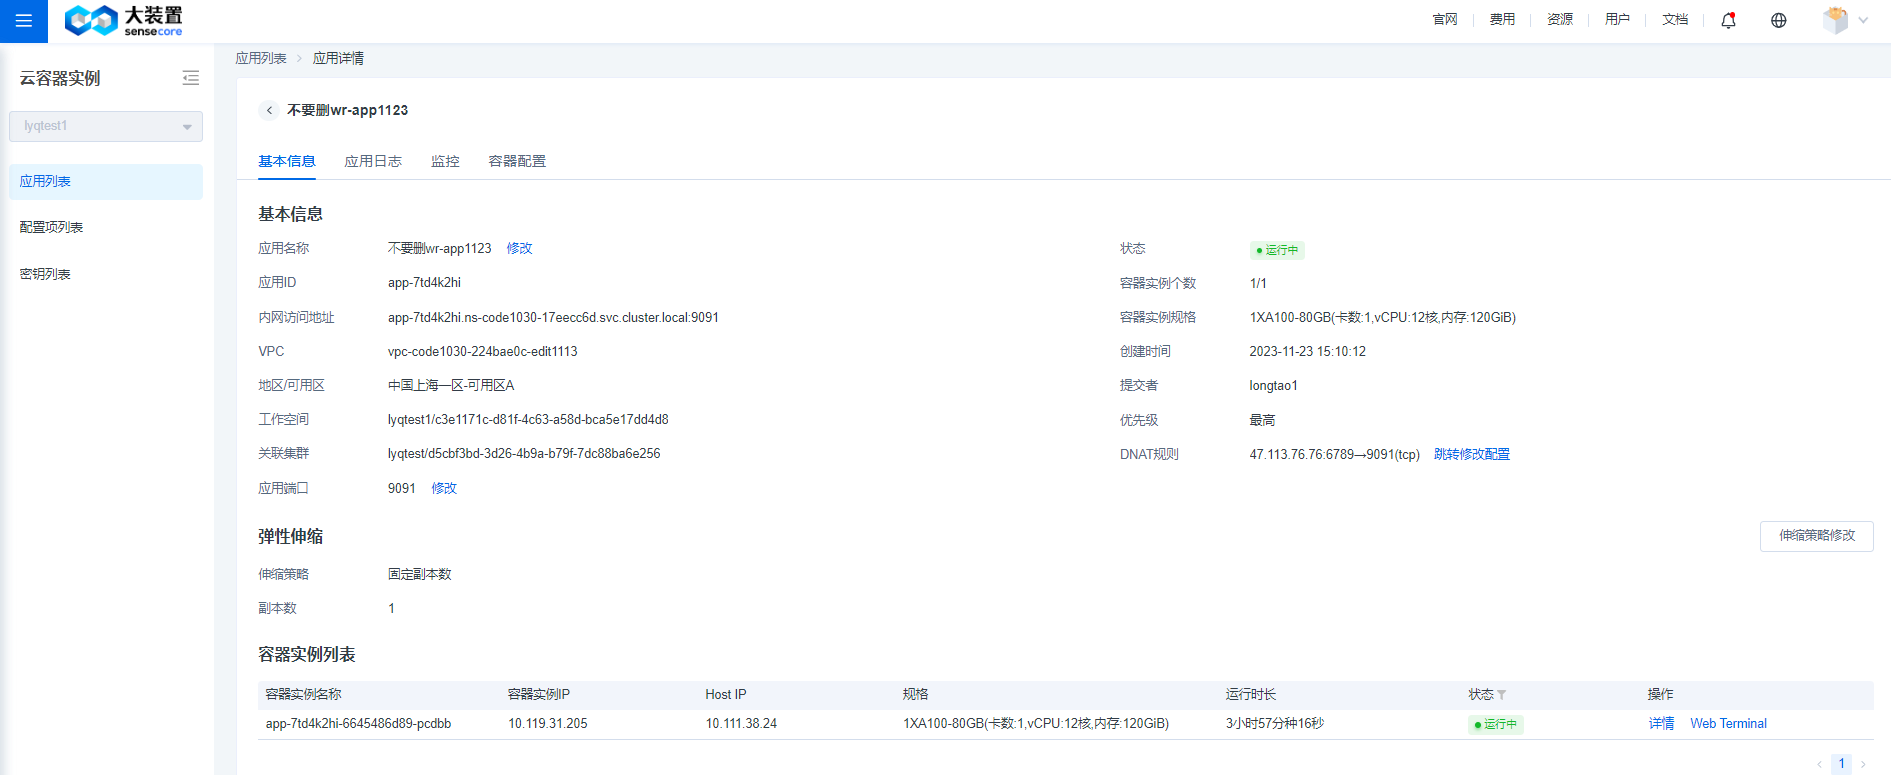Image resolution: width=1891 pixels, height=775 pixels.
Task: Go back using the arrow beside app name
Action: 269,110
